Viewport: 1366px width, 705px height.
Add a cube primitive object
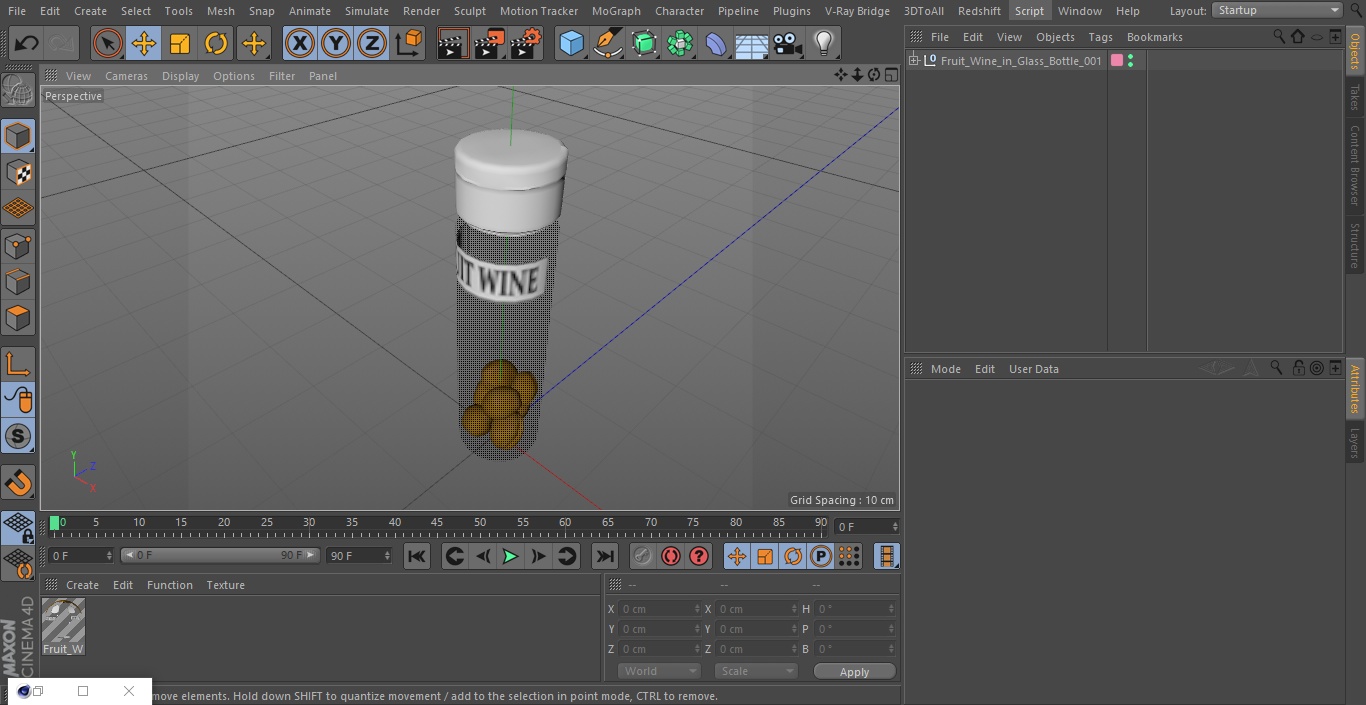pyautogui.click(x=571, y=43)
